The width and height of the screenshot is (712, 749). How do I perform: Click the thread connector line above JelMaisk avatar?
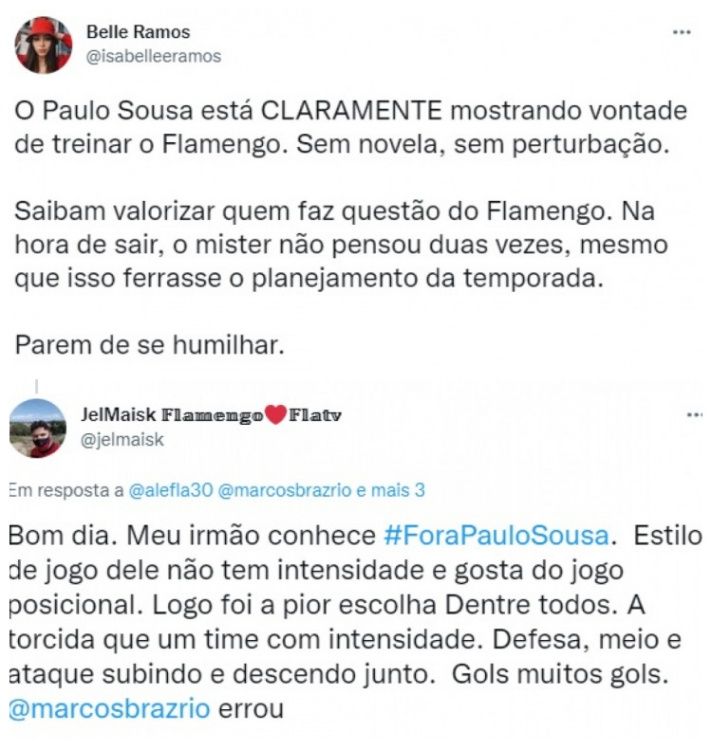coord(37,386)
